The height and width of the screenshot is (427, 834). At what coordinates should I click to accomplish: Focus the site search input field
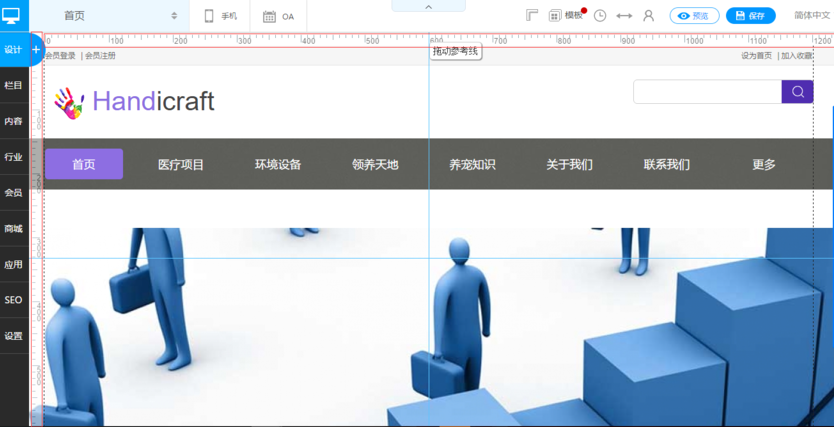707,91
